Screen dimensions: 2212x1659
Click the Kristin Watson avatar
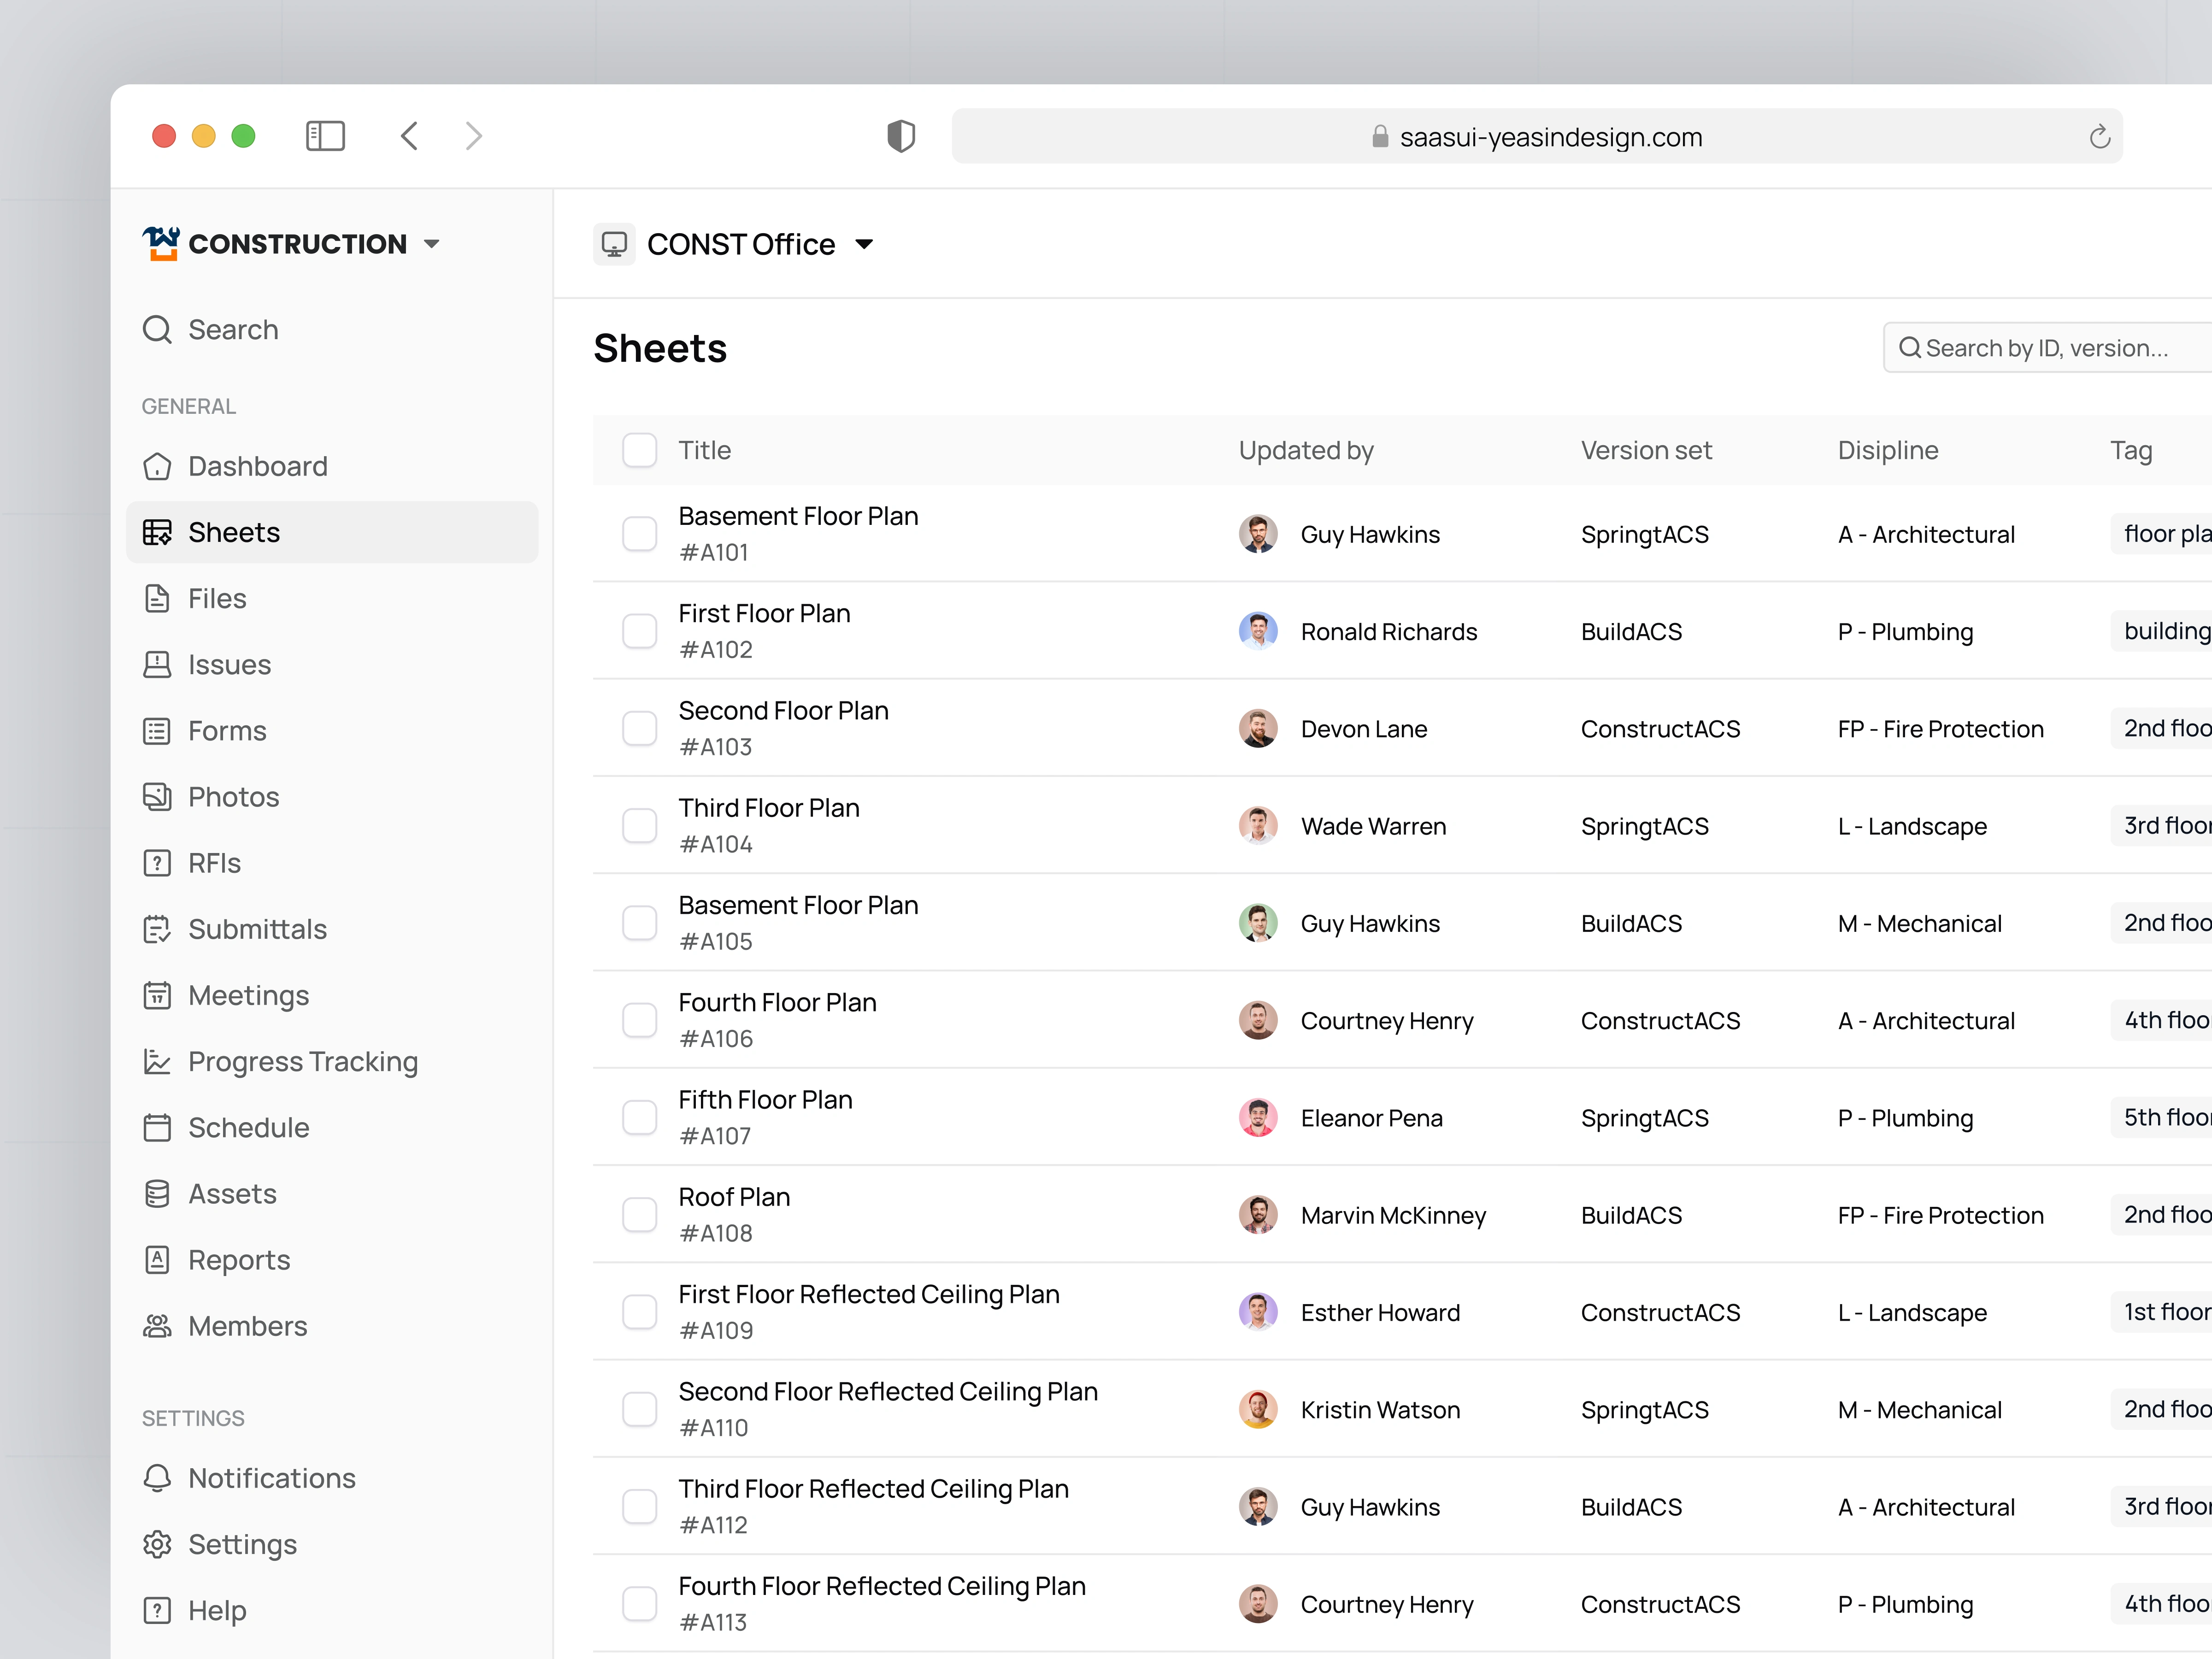(x=1258, y=1409)
